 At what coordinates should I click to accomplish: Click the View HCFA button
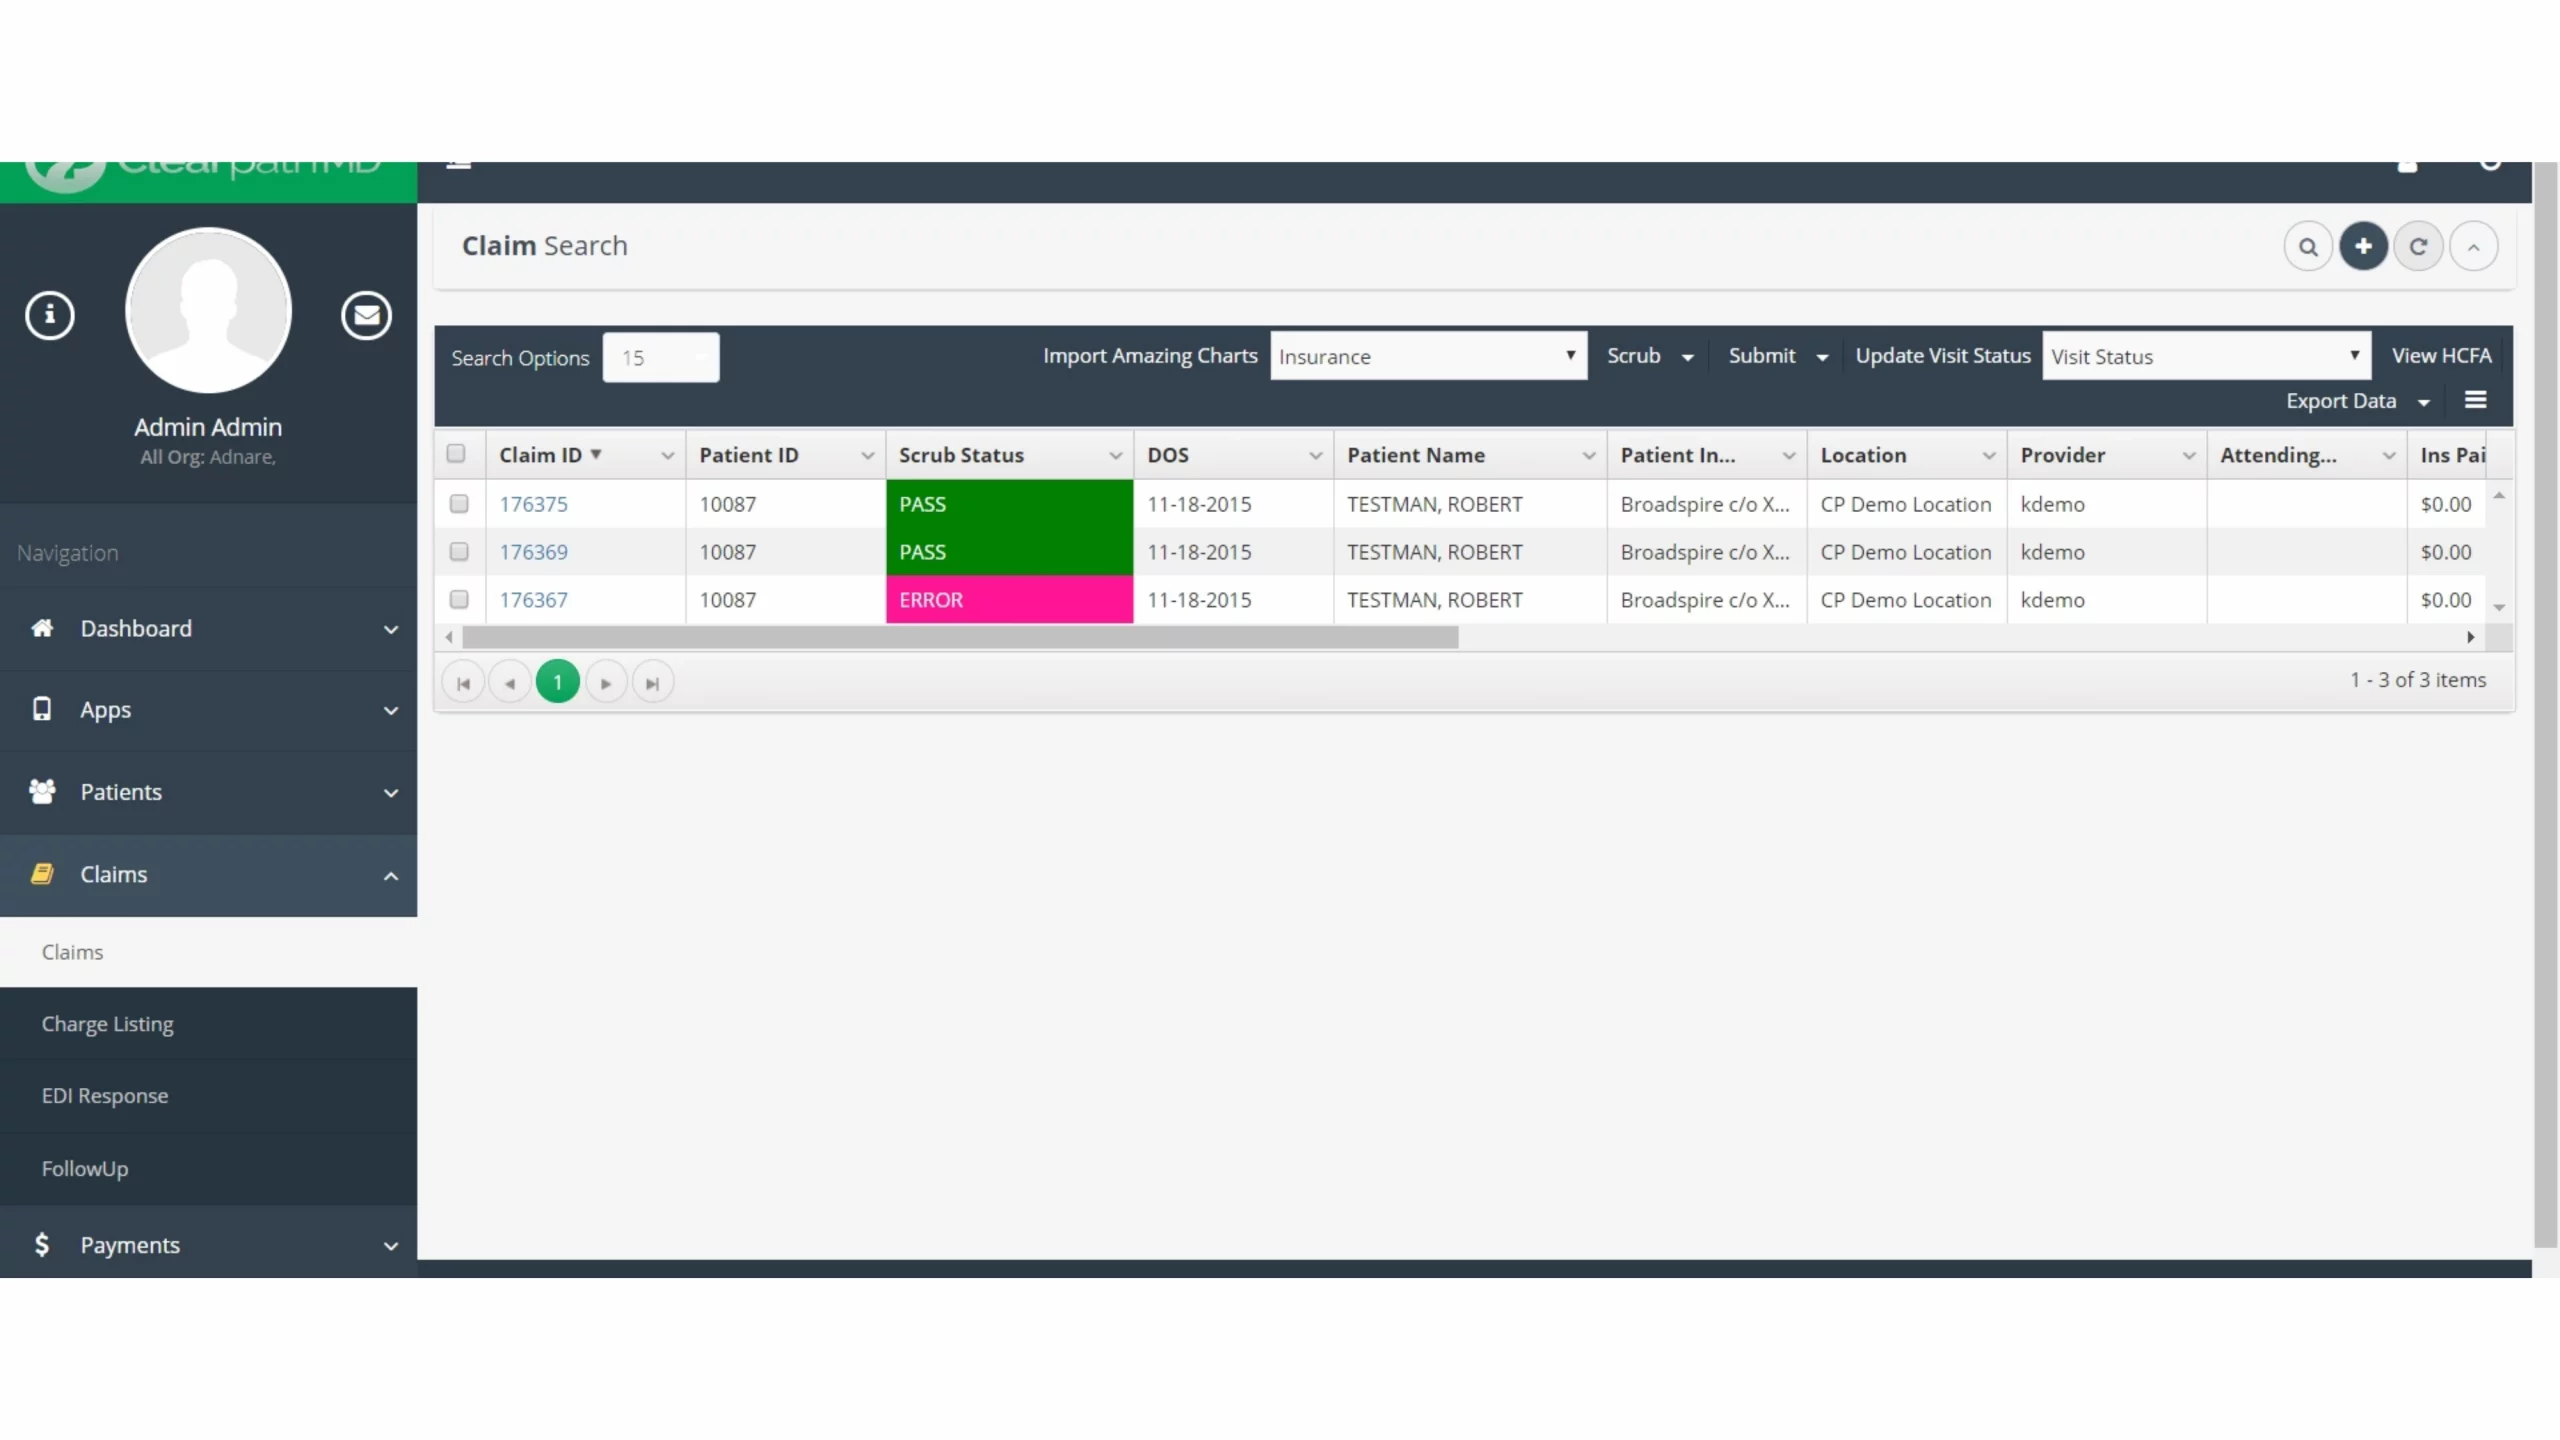(2441, 356)
